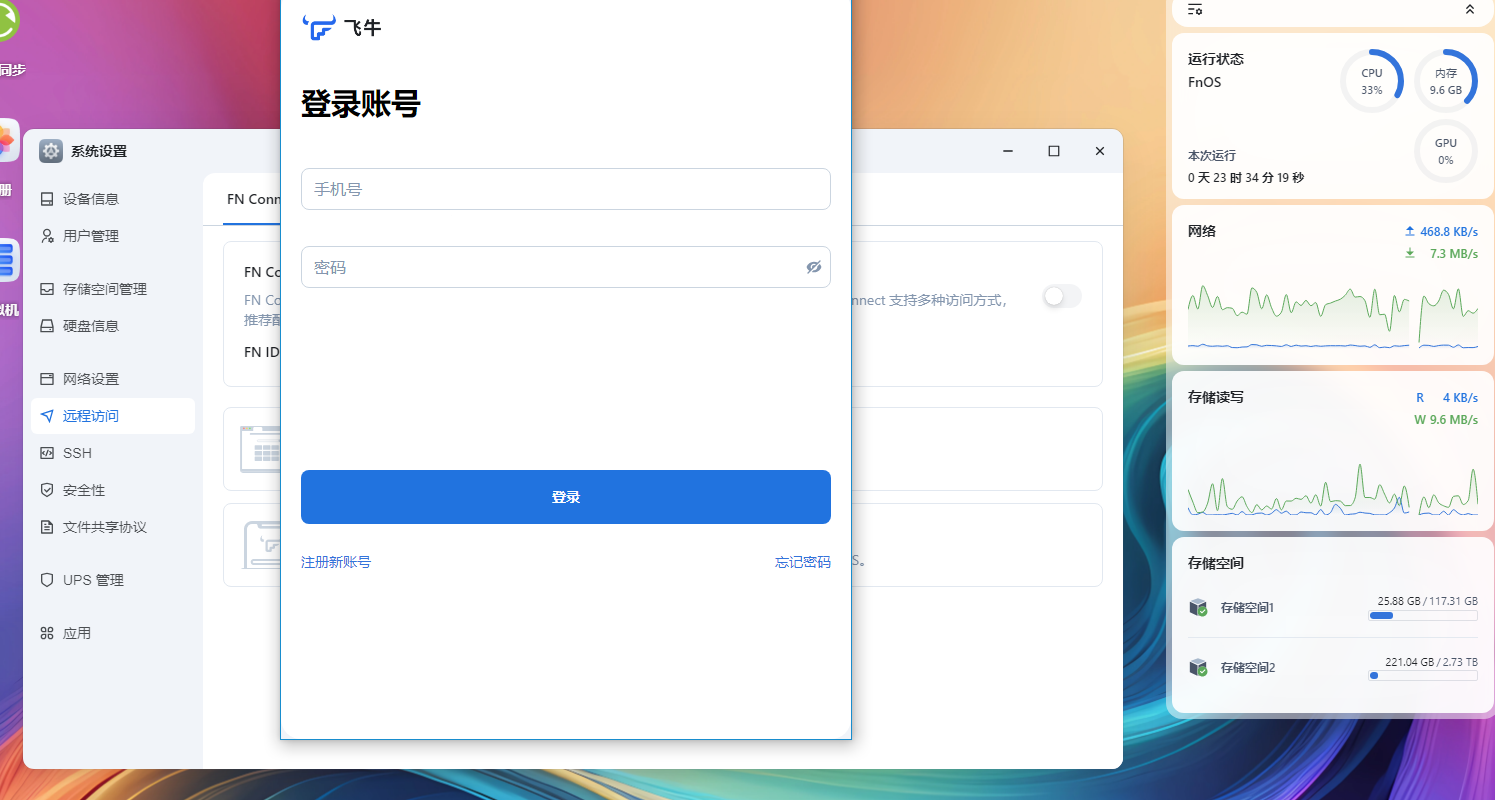Click the 系统设置 gear icon in title bar
The width and height of the screenshot is (1495, 800).
pos(51,151)
